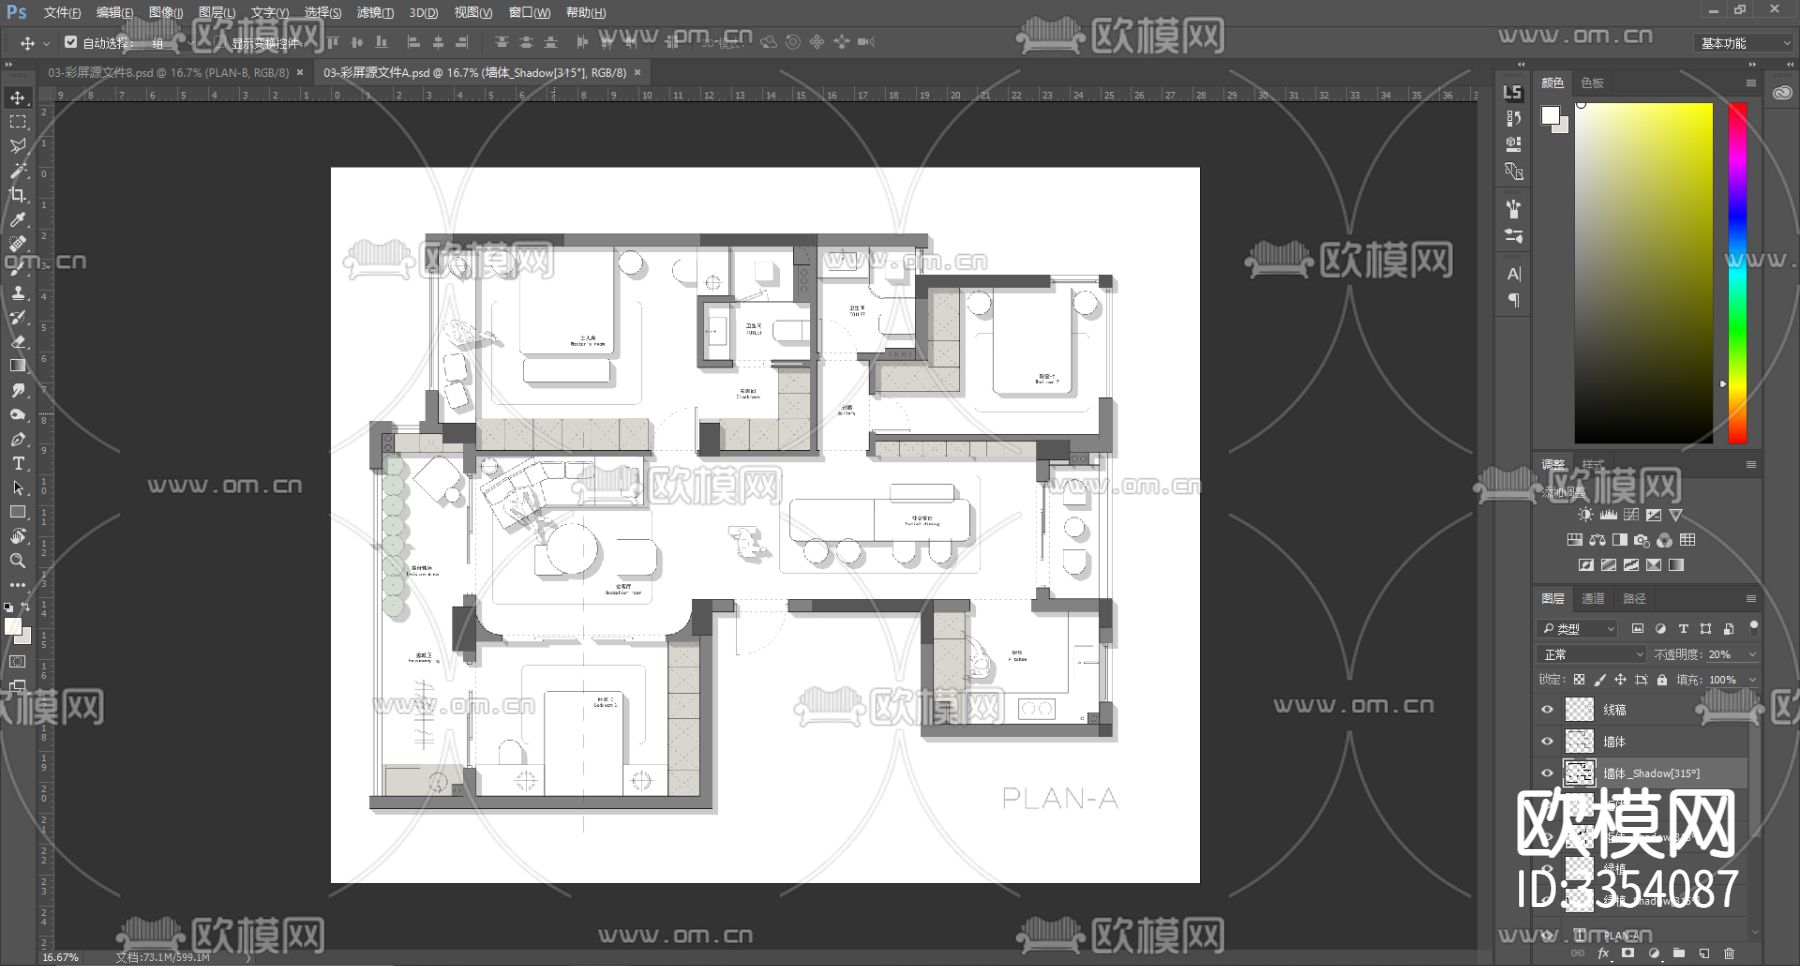Select the Gradient tool
This screenshot has width=1800, height=966.
(x=18, y=366)
